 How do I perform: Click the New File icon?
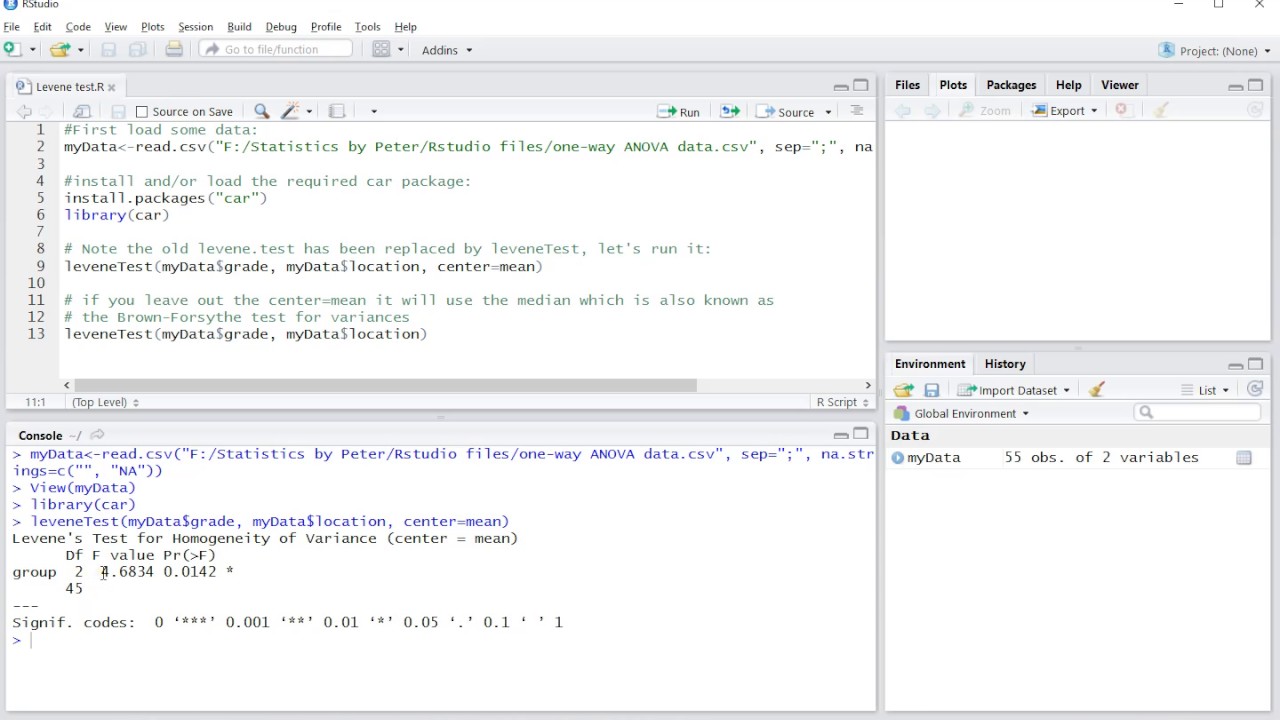pos(12,49)
